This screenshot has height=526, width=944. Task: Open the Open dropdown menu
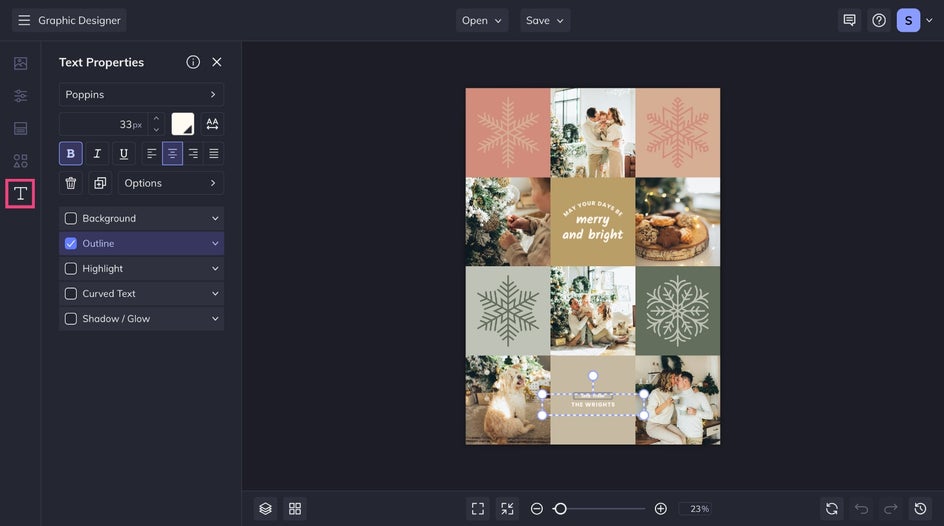(x=482, y=20)
